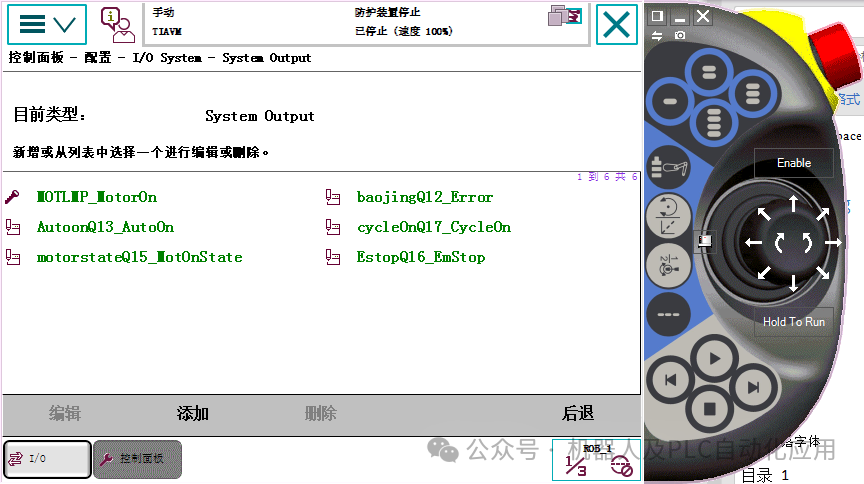
Task: Switch to the I/O task tab
Action: pyautogui.click(x=47, y=459)
